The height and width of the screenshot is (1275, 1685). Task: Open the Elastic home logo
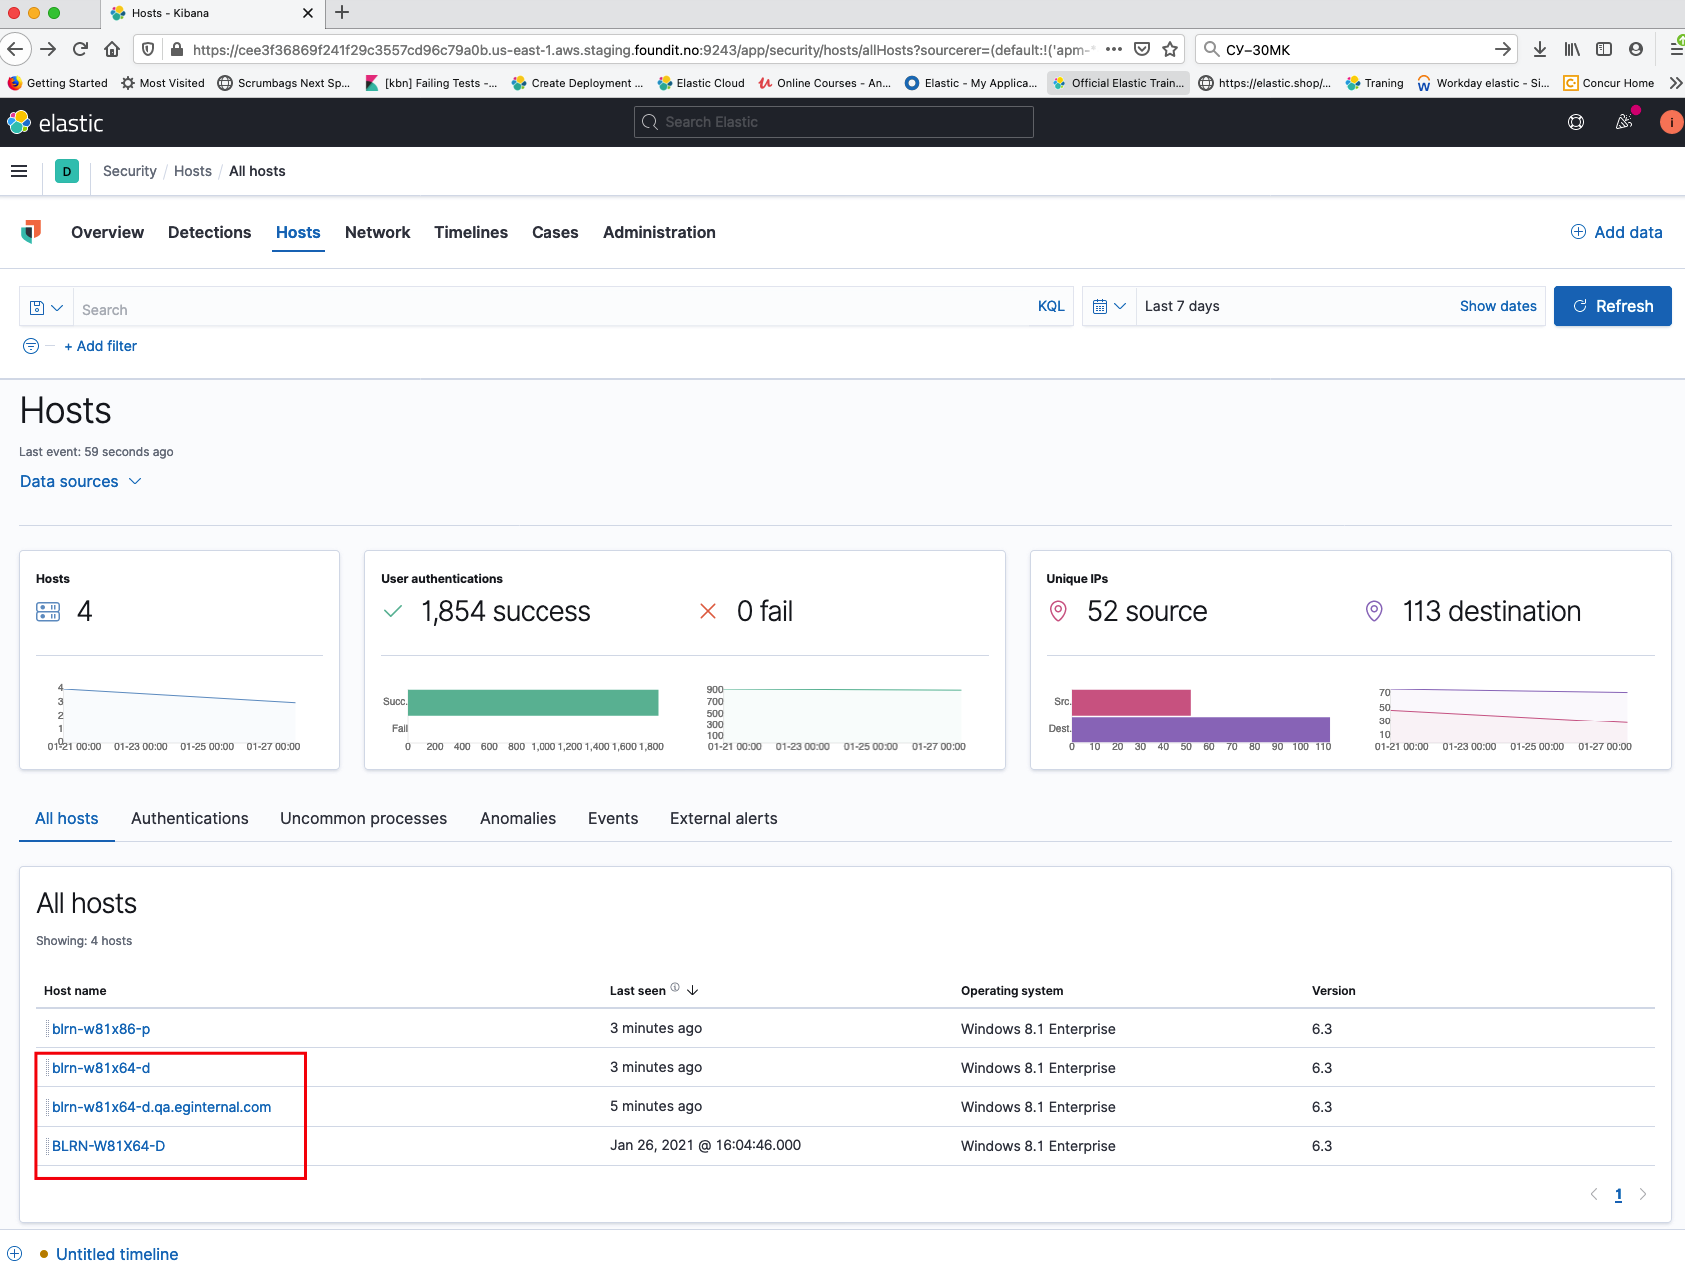click(55, 123)
